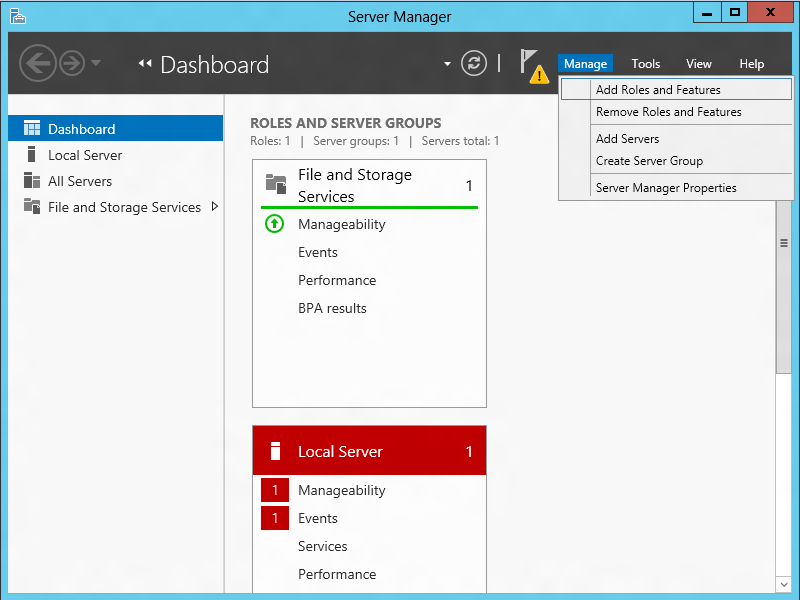Open the Dashboard breadcrumb dropdown arrow

(447, 63)
